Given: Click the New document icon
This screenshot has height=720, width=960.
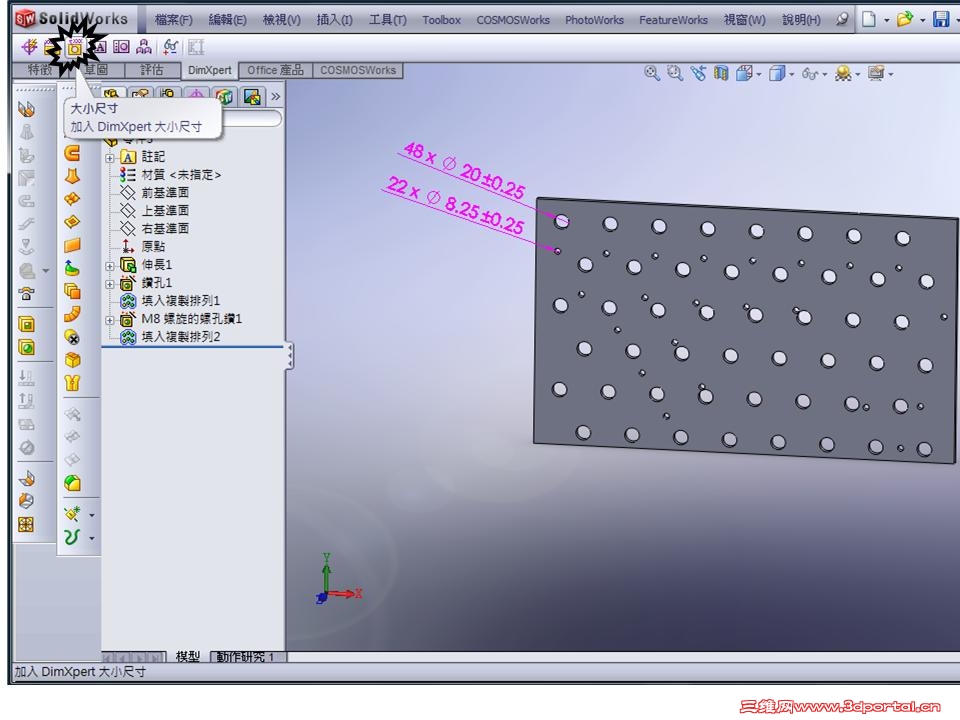Looking at the screenshot, I should click(868, 20).
